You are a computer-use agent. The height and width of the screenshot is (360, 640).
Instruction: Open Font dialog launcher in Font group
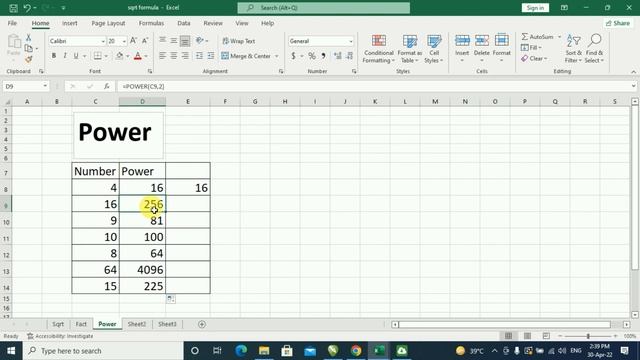coord(150,71)
